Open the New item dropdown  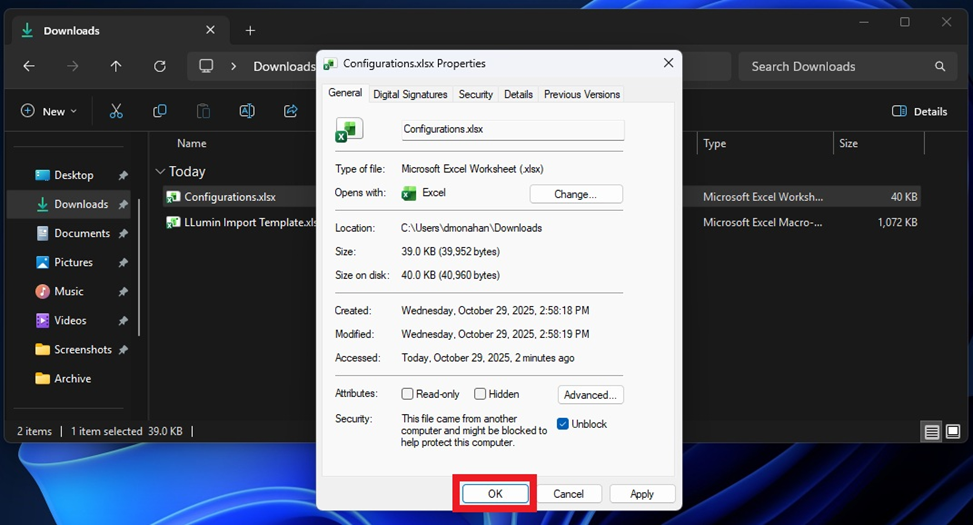(x=48, y=111)
